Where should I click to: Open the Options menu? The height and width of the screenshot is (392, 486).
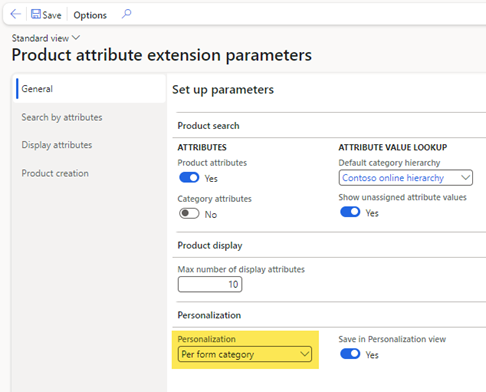click(90, 15)
